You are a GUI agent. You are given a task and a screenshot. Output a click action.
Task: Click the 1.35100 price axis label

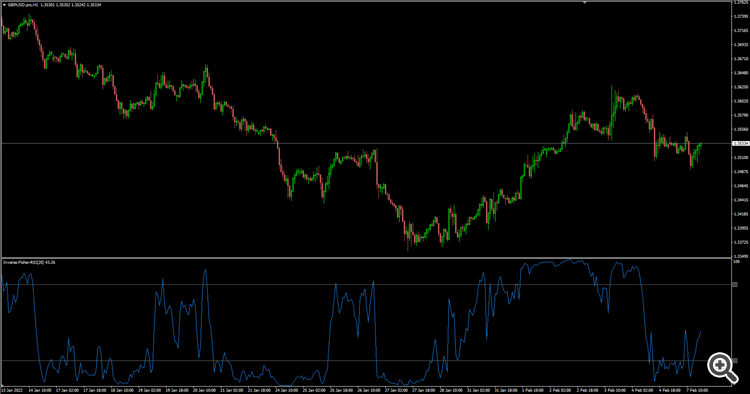click(x=741, y=157)
